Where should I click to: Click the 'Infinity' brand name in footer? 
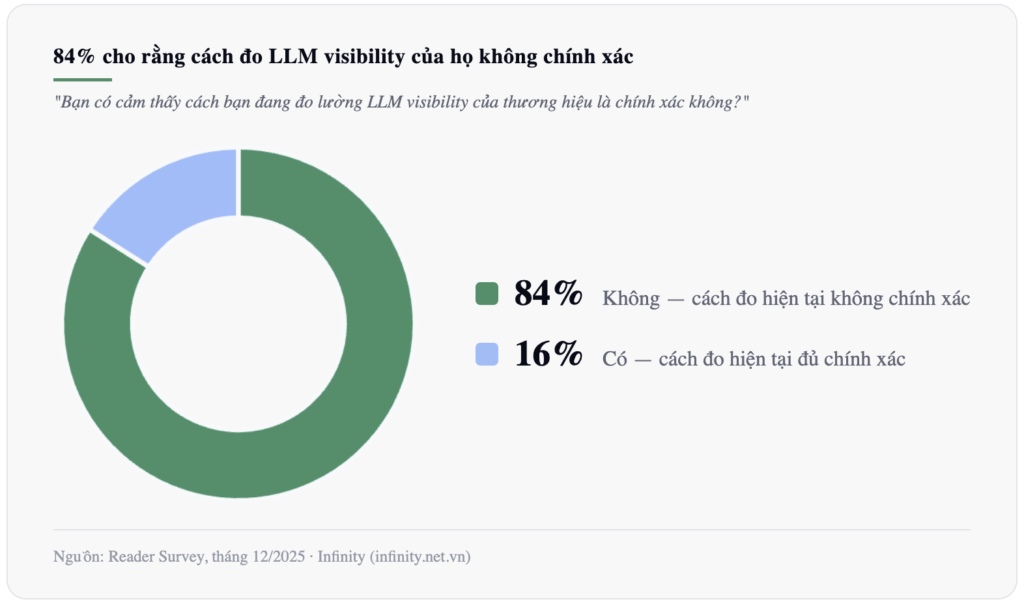tap(341, 556)
